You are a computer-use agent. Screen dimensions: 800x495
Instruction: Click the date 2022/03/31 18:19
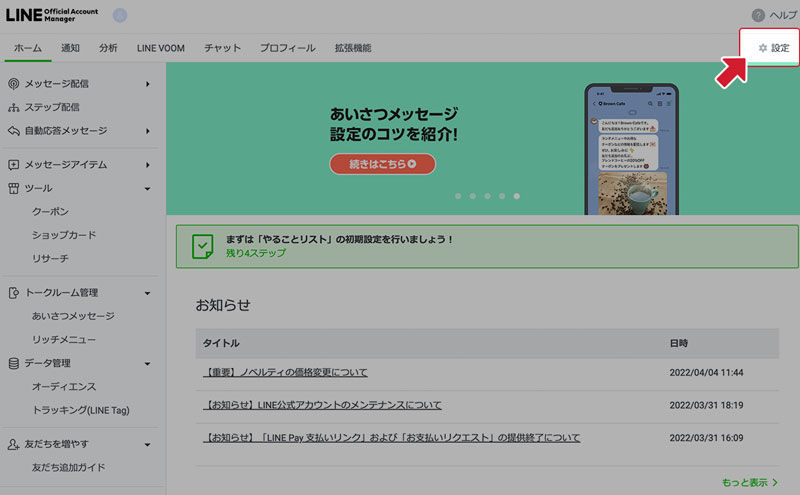point(706,405)
